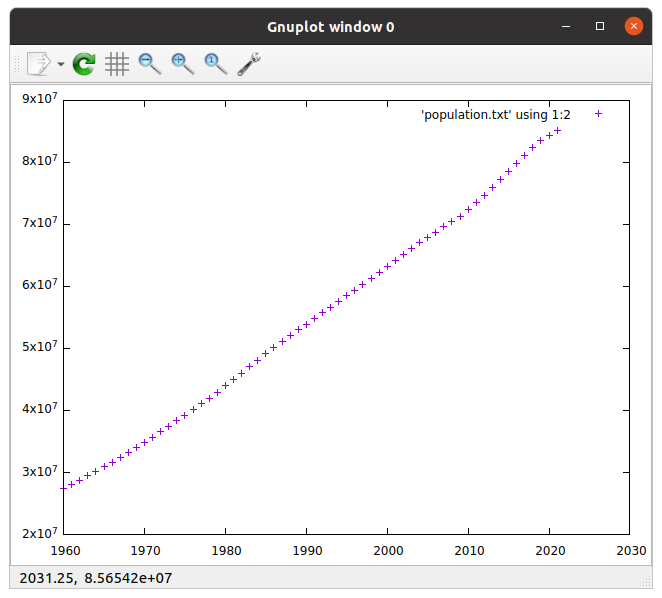Click the zoom-out magnifier for previous zoom
The width and height of the screenshot is (662, 598).
pyautogui.click(x=150, y=64)
